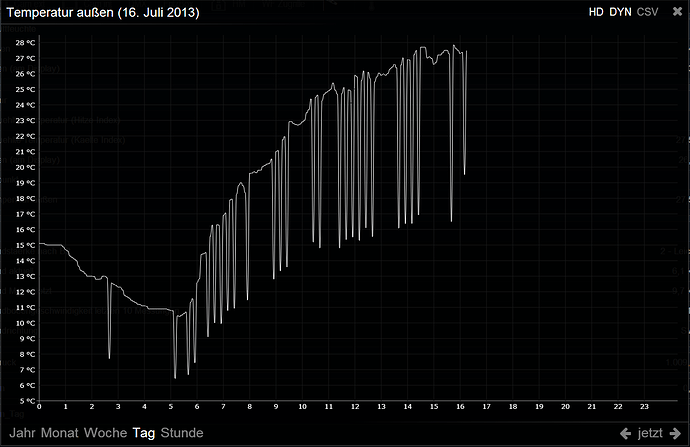Toggle DYN dynamic scaling
Image resolution: width=690 pixels, height=447 pixels.
click(620, 12)
